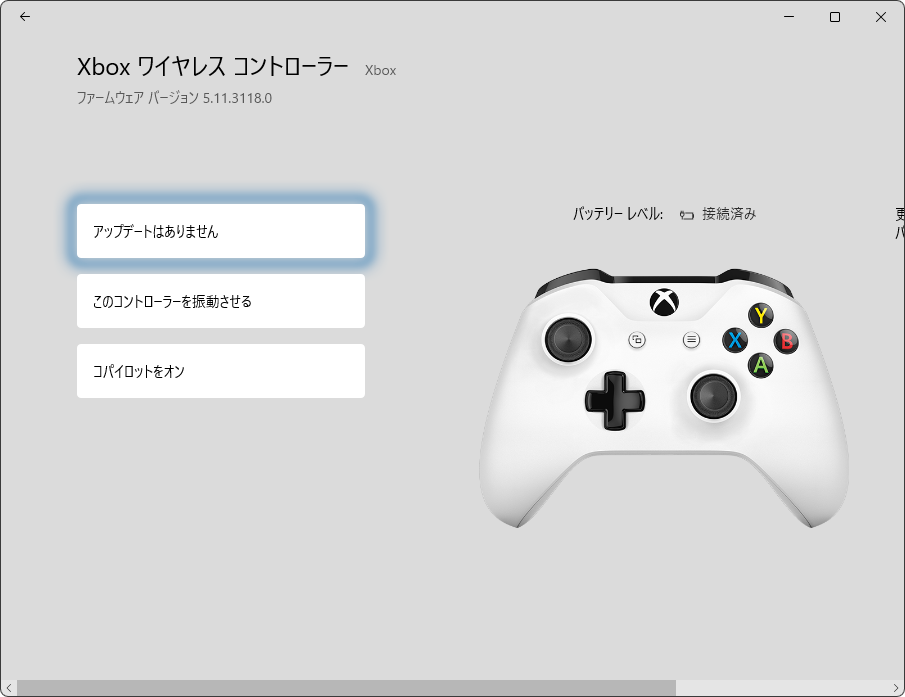The image size is (905, 697).
Task: Click the controller's Menu button
Action: coord(691,340)
